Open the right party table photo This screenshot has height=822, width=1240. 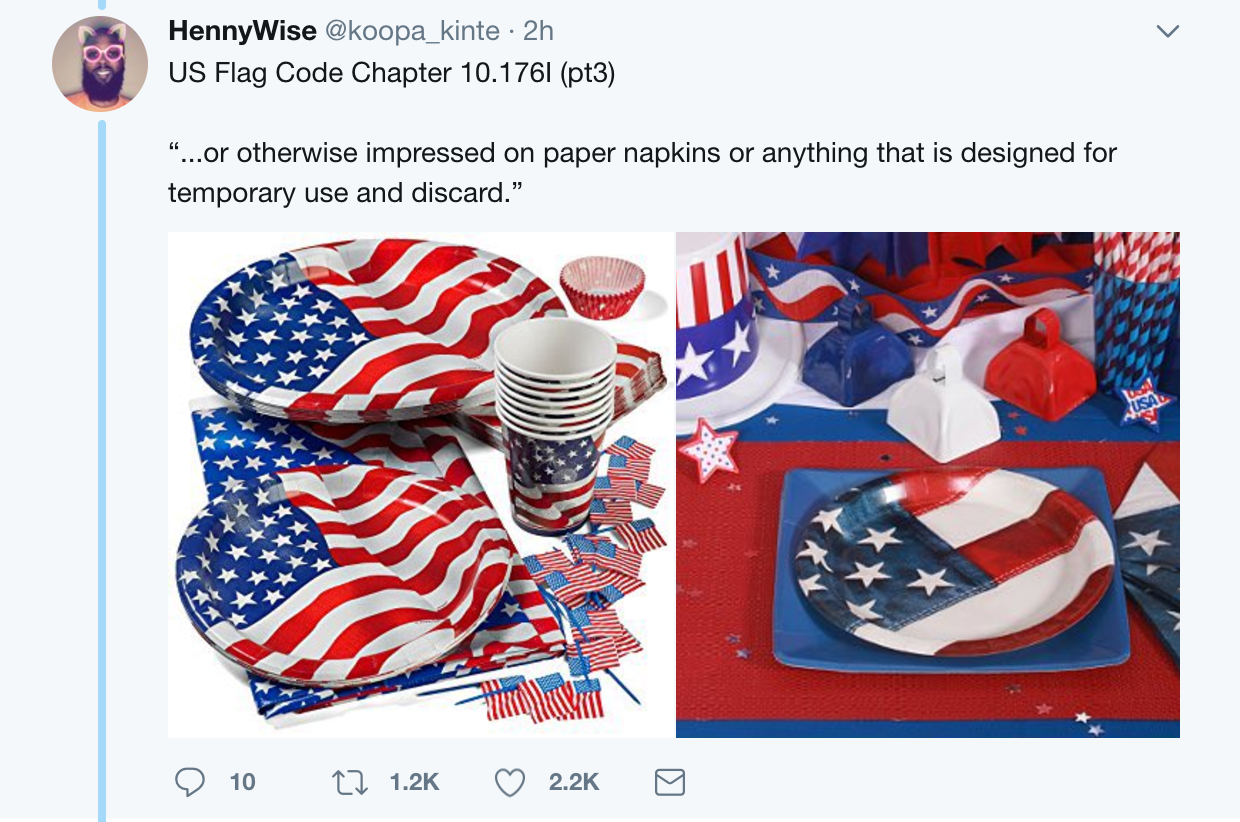pos(927,485)
